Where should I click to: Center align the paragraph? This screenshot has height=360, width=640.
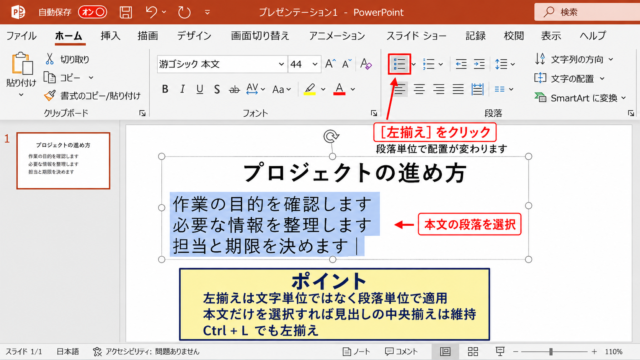(419, 89)
